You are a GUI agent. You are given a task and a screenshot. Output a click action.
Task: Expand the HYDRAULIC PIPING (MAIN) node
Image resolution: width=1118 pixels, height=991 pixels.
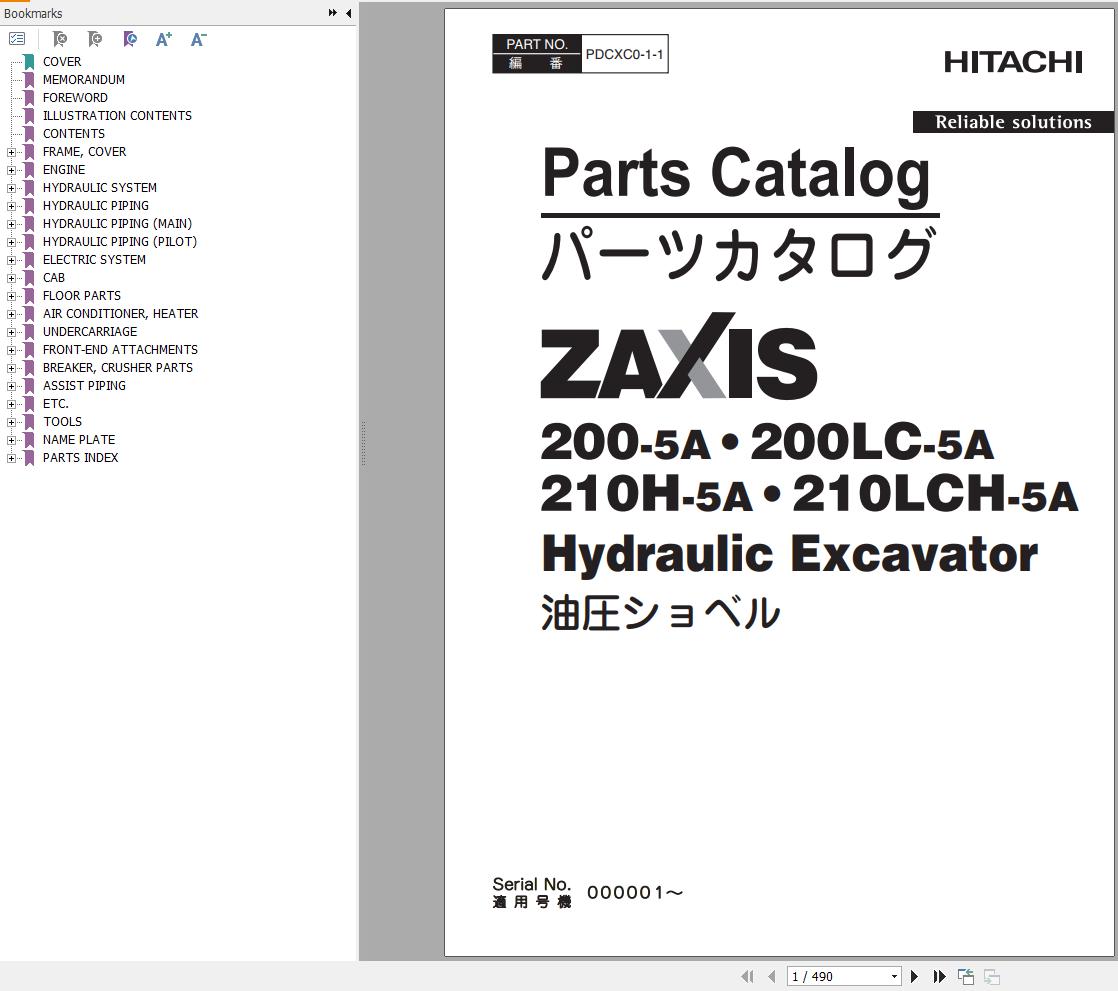click(x=11, y=224)
